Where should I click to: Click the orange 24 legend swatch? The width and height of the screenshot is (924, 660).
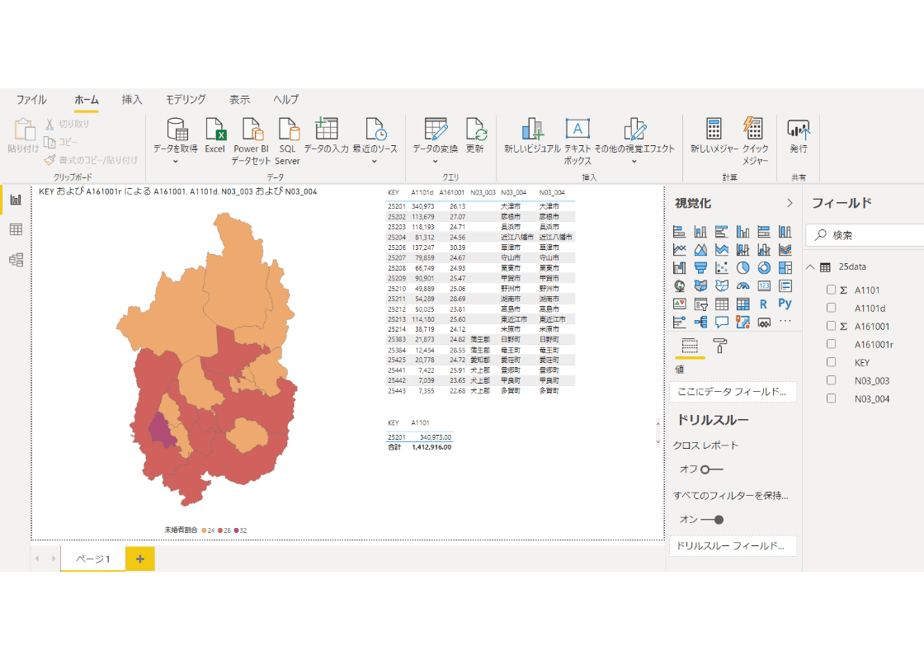(x=204, y=530)
